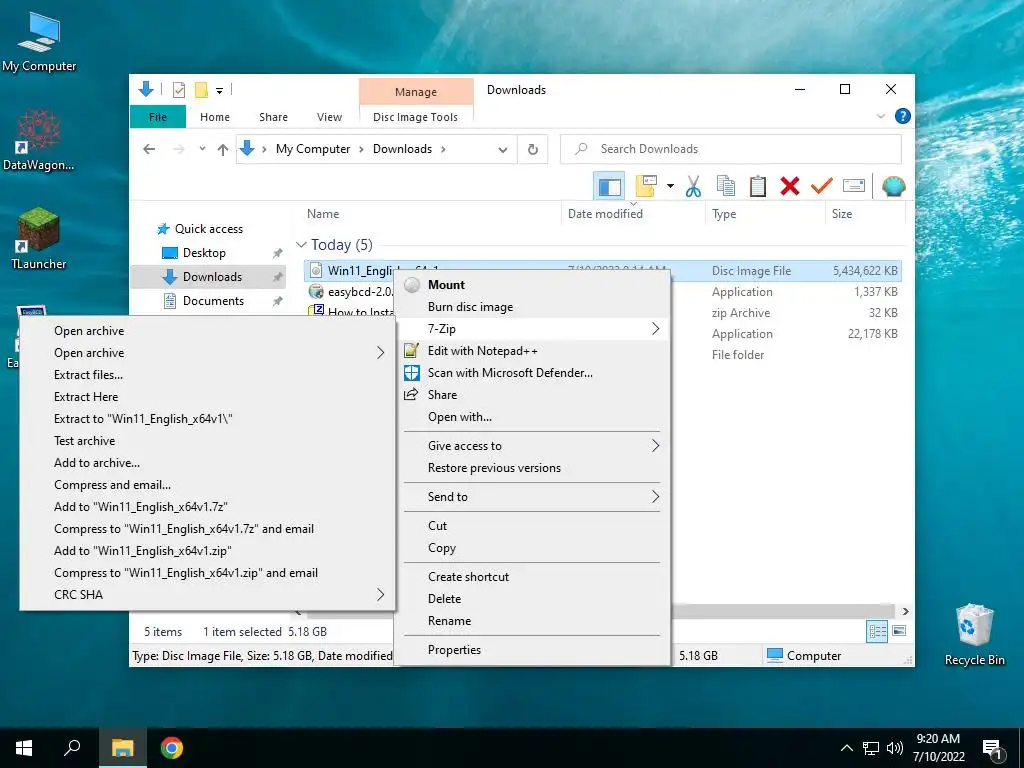1024x768 pixels.
Task: Expand the CRC SHA submenu
Action: pyautogui.click(x=208, y=595)
